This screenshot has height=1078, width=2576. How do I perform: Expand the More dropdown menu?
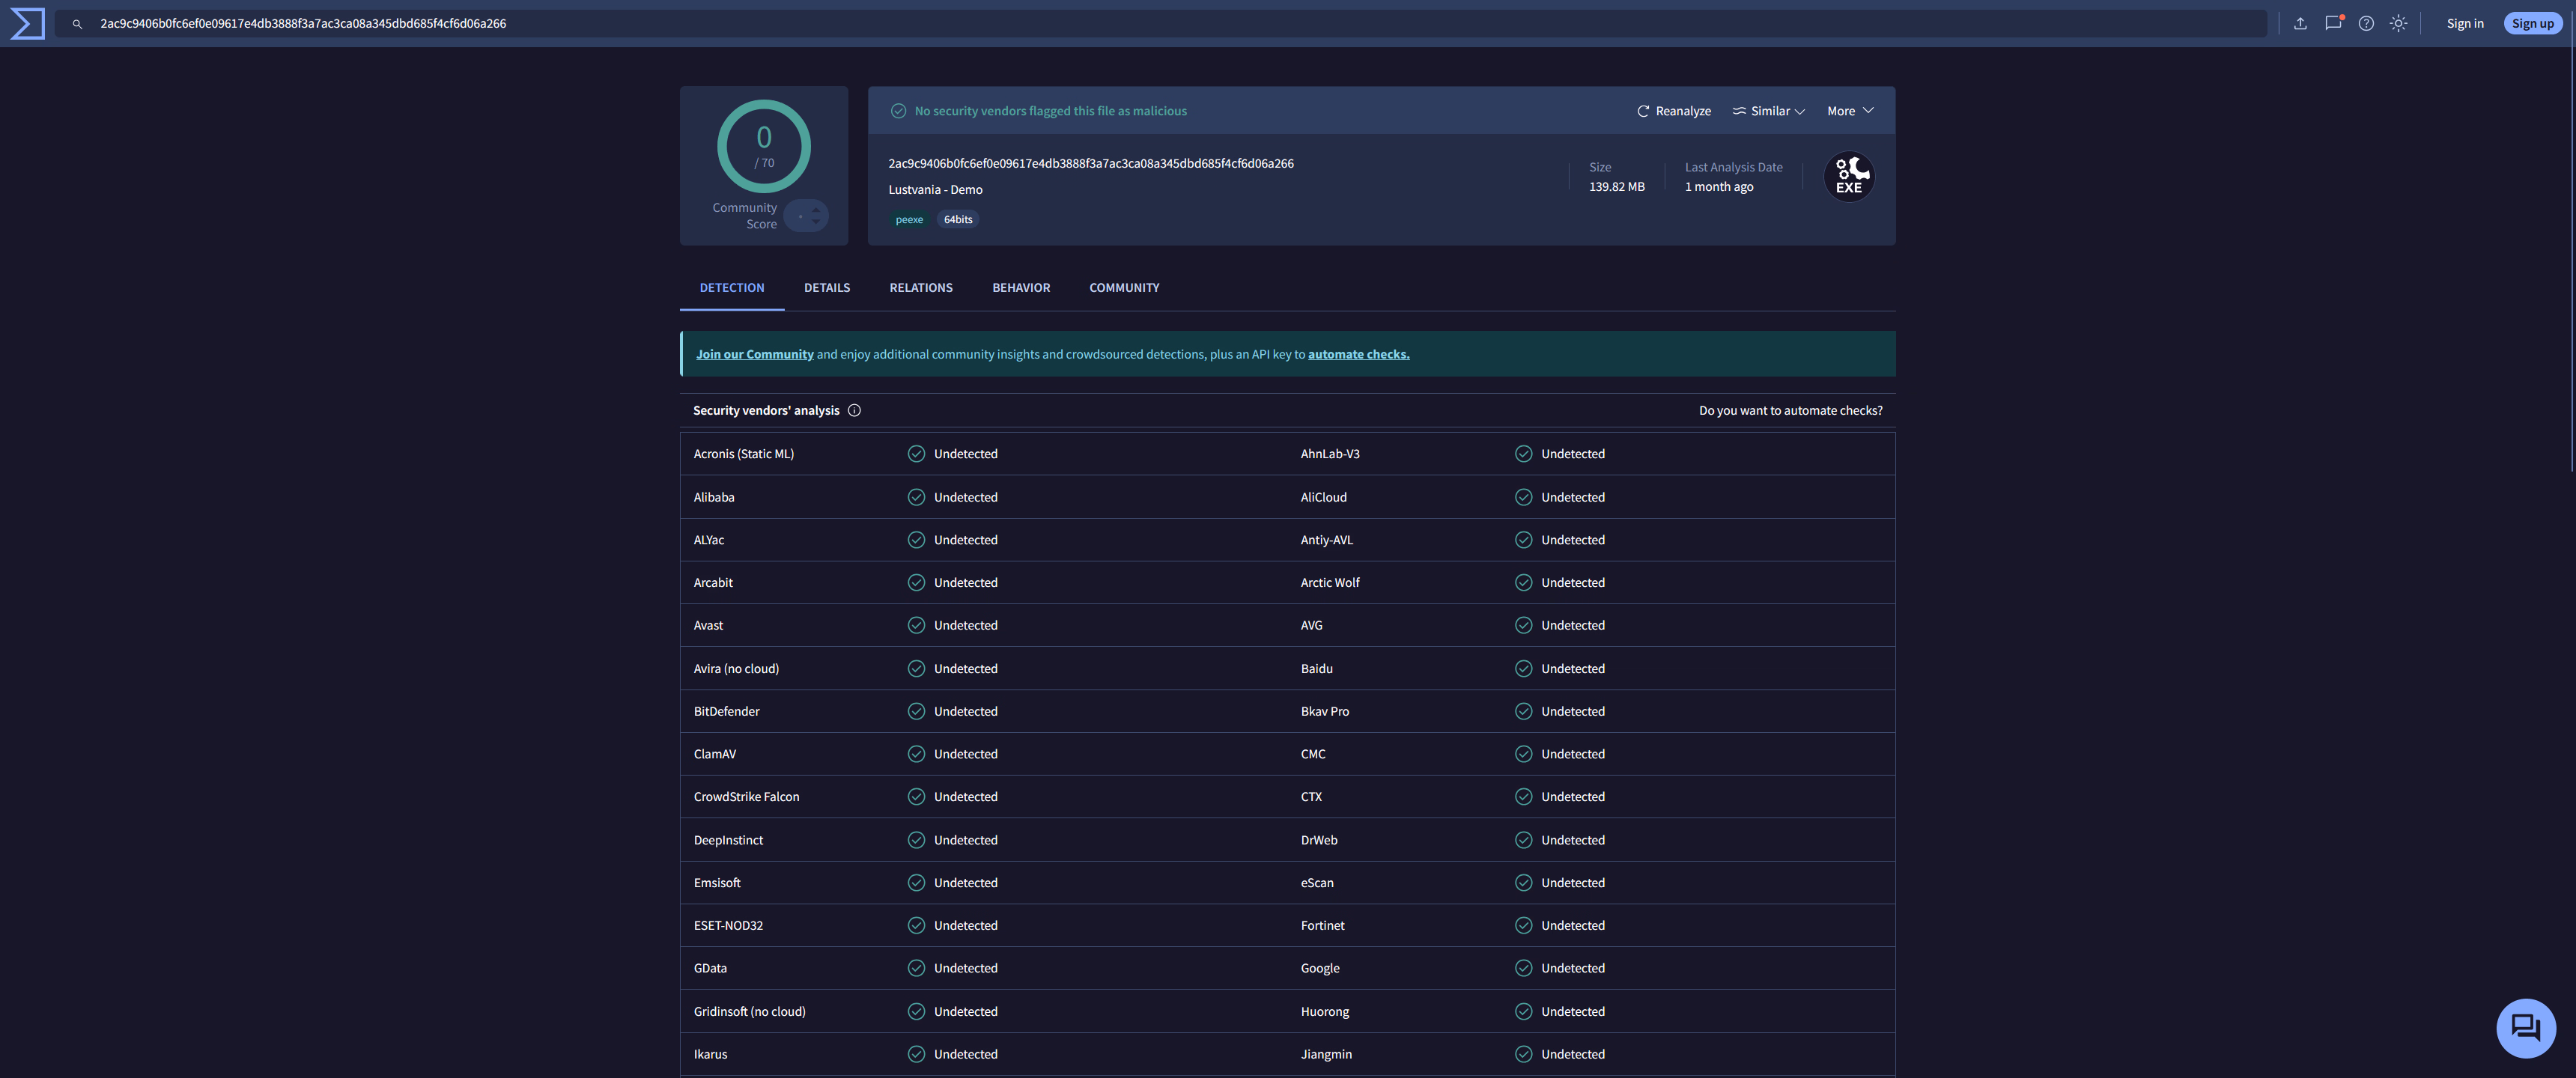pos(1850,111)
